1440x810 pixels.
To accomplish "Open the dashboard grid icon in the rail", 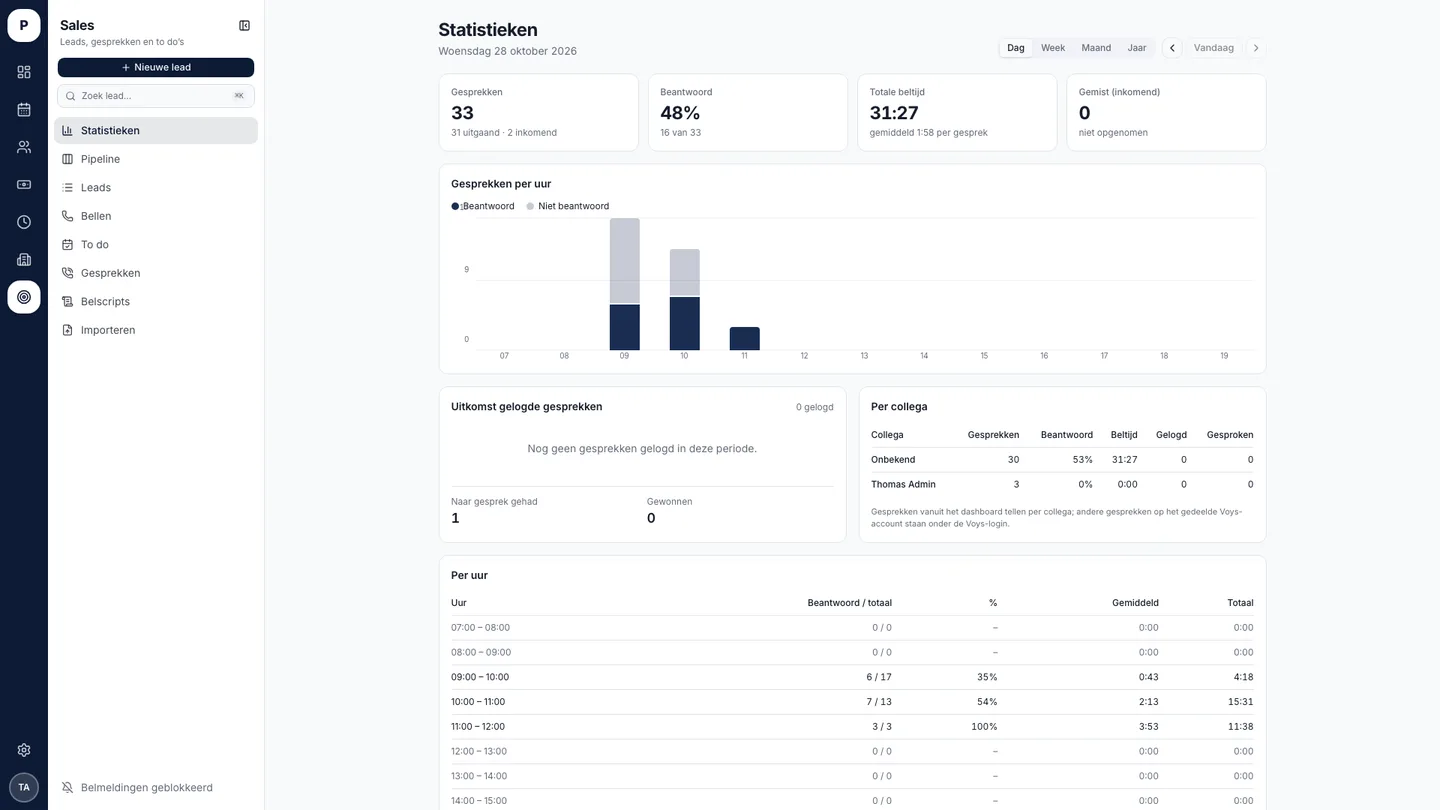I will pyautogui.click(x=24, y=72).
